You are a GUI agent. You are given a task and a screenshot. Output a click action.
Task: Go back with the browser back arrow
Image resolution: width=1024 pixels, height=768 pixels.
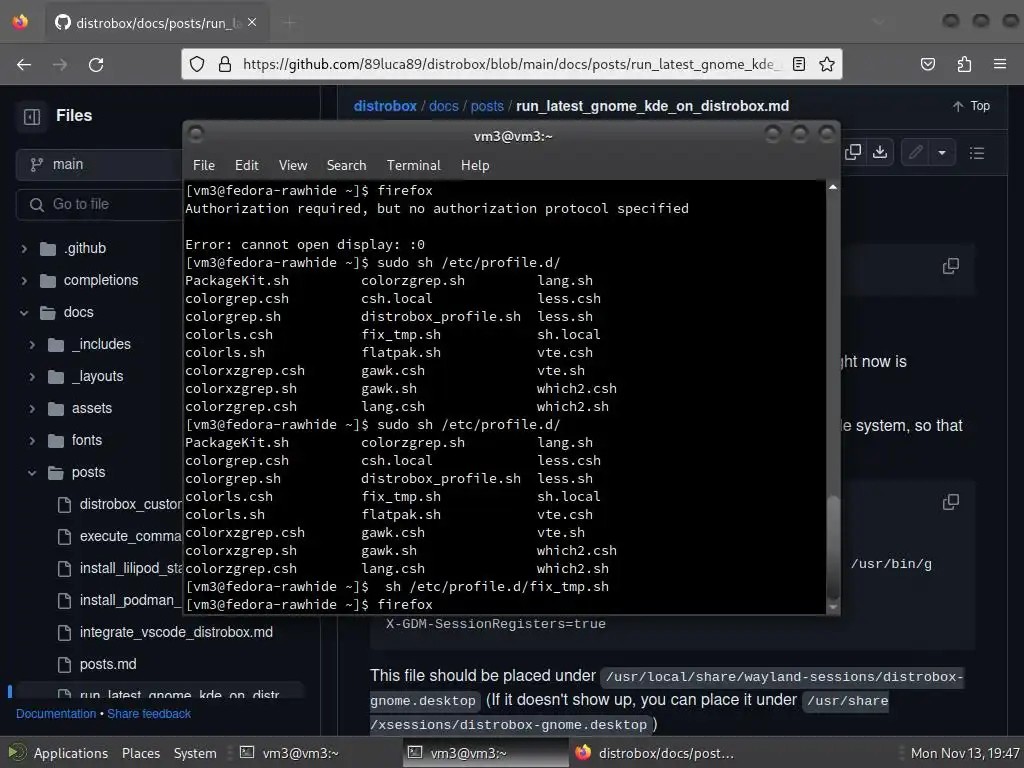coord(24,65)
